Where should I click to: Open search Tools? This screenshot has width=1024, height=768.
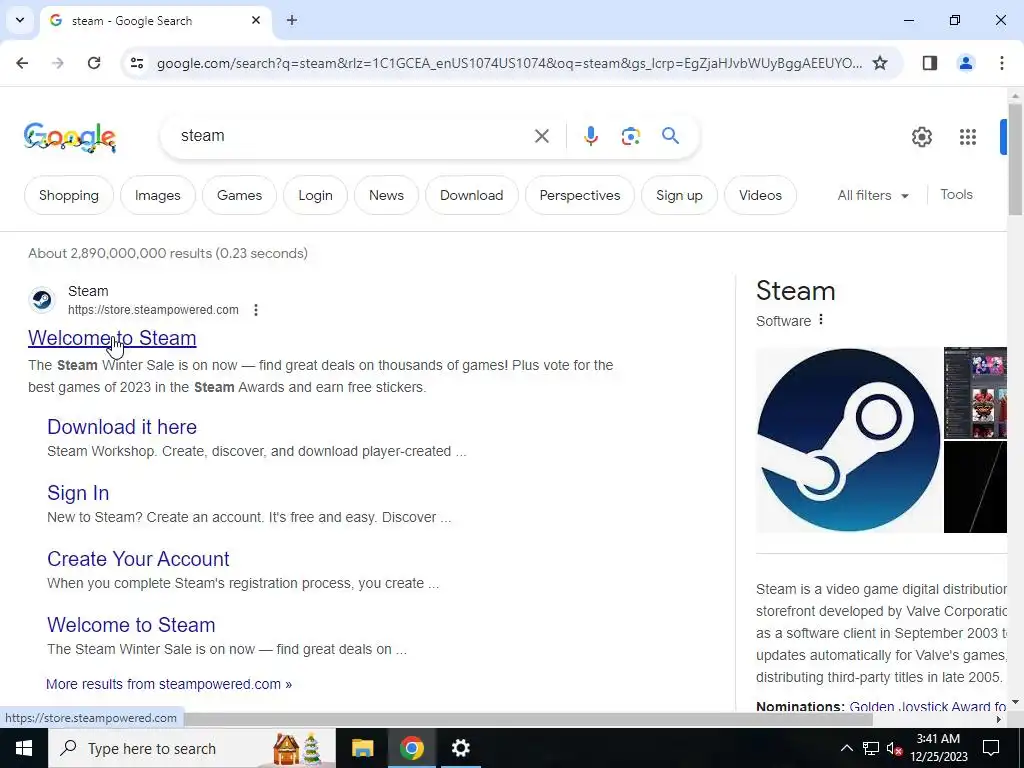pos(956,195)
